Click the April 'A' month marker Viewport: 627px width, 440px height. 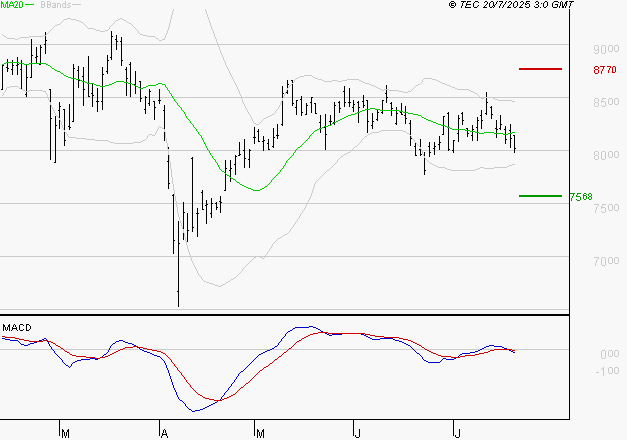[x=162, y=433]
